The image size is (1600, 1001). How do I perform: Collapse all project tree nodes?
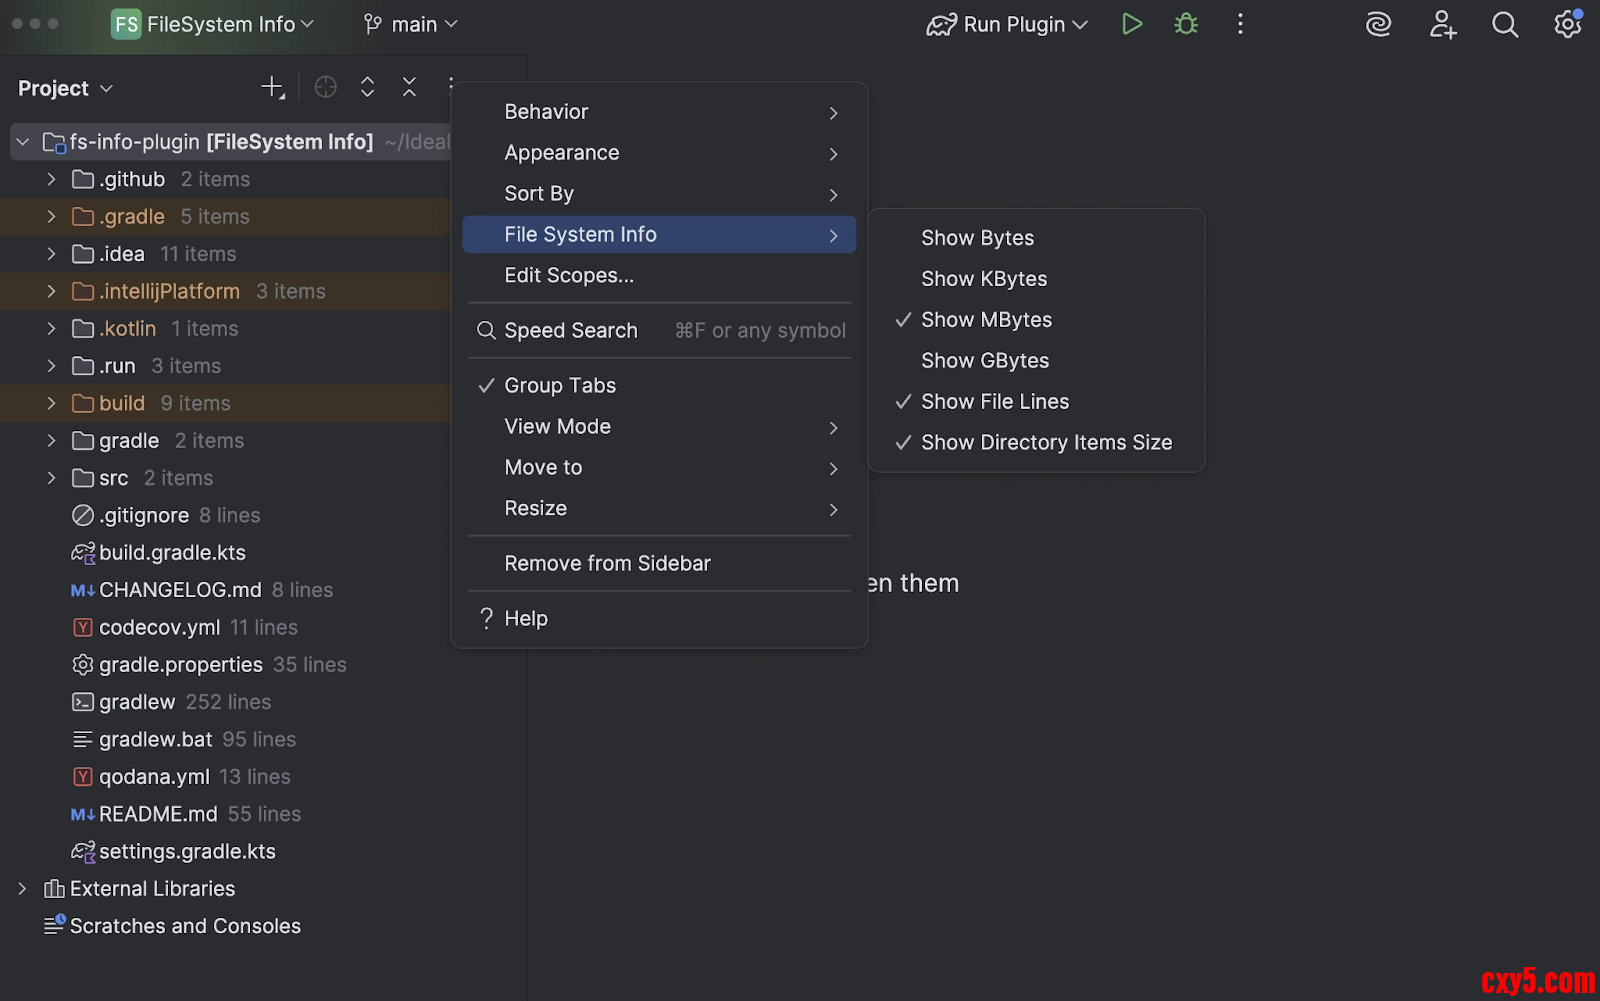pos(409,87)
